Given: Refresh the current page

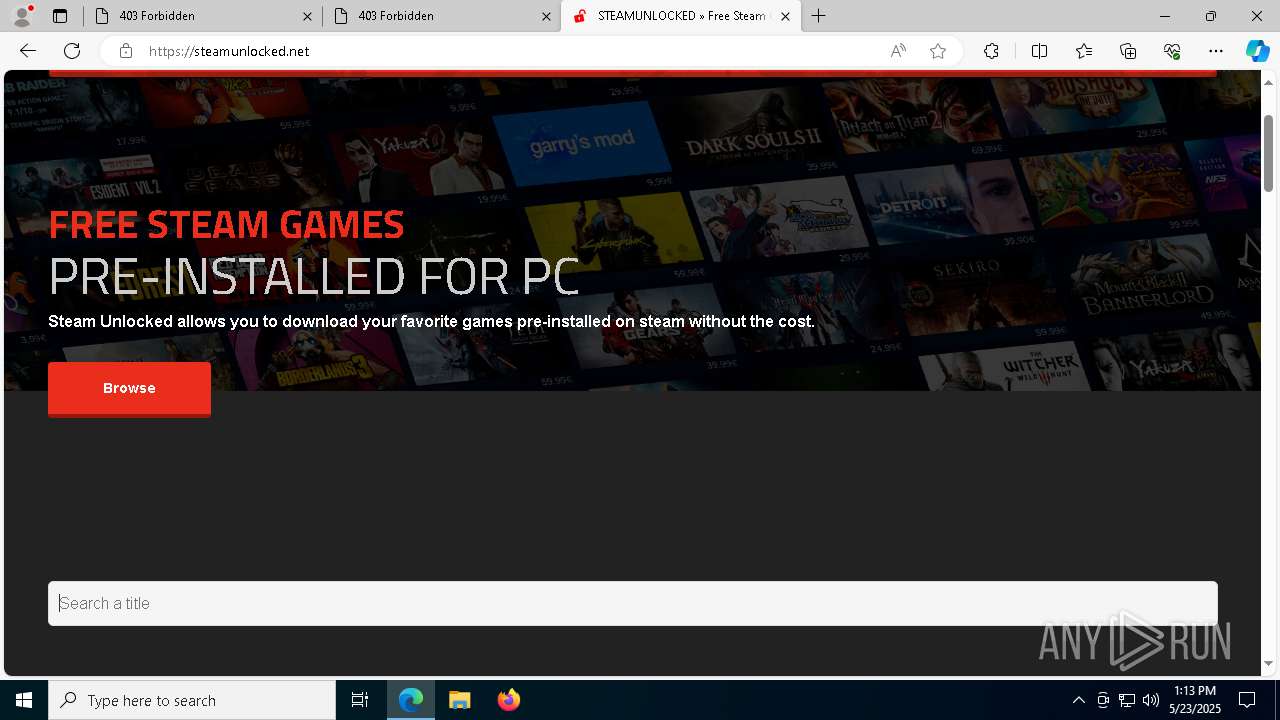Looking at the screenshot, I should (x=72, y=51).
